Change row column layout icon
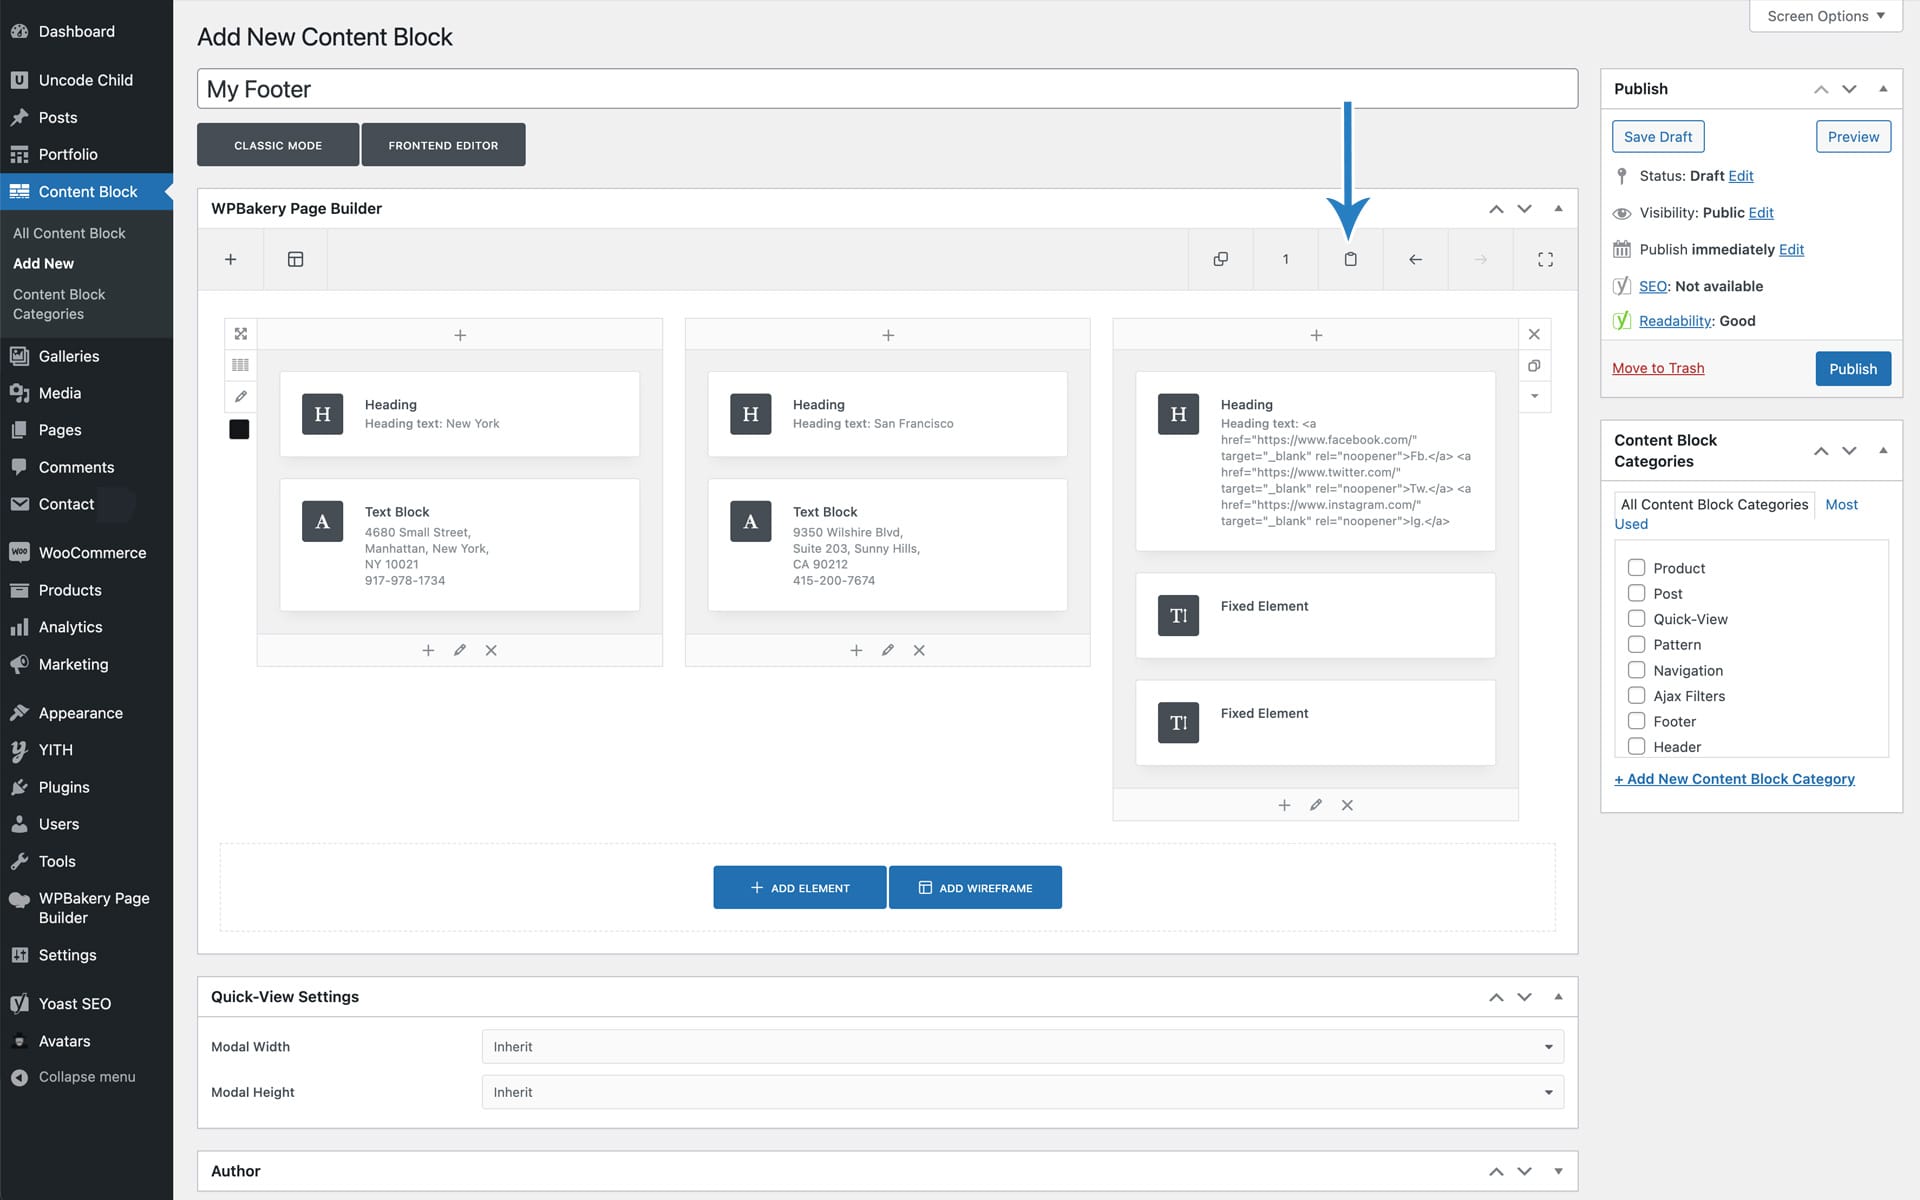The image size is (1920, 1200). click(240, 365)
